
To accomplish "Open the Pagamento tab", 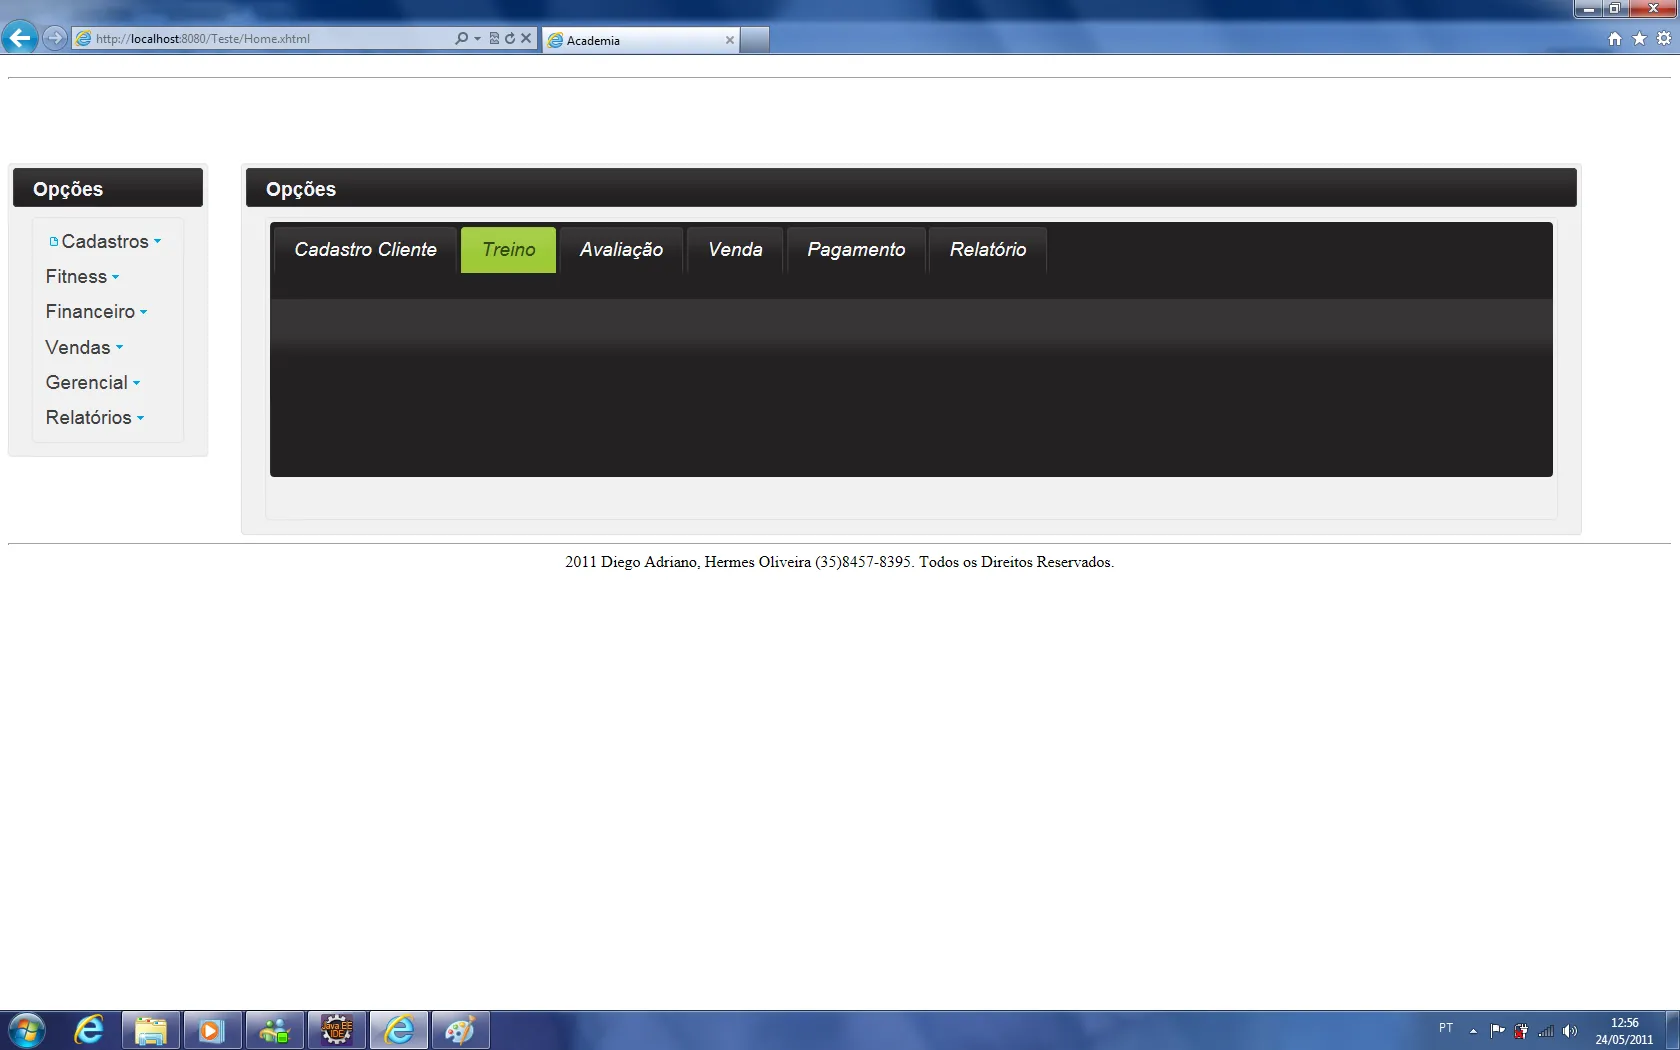I will pyautogui.click(x=856, y=250).
